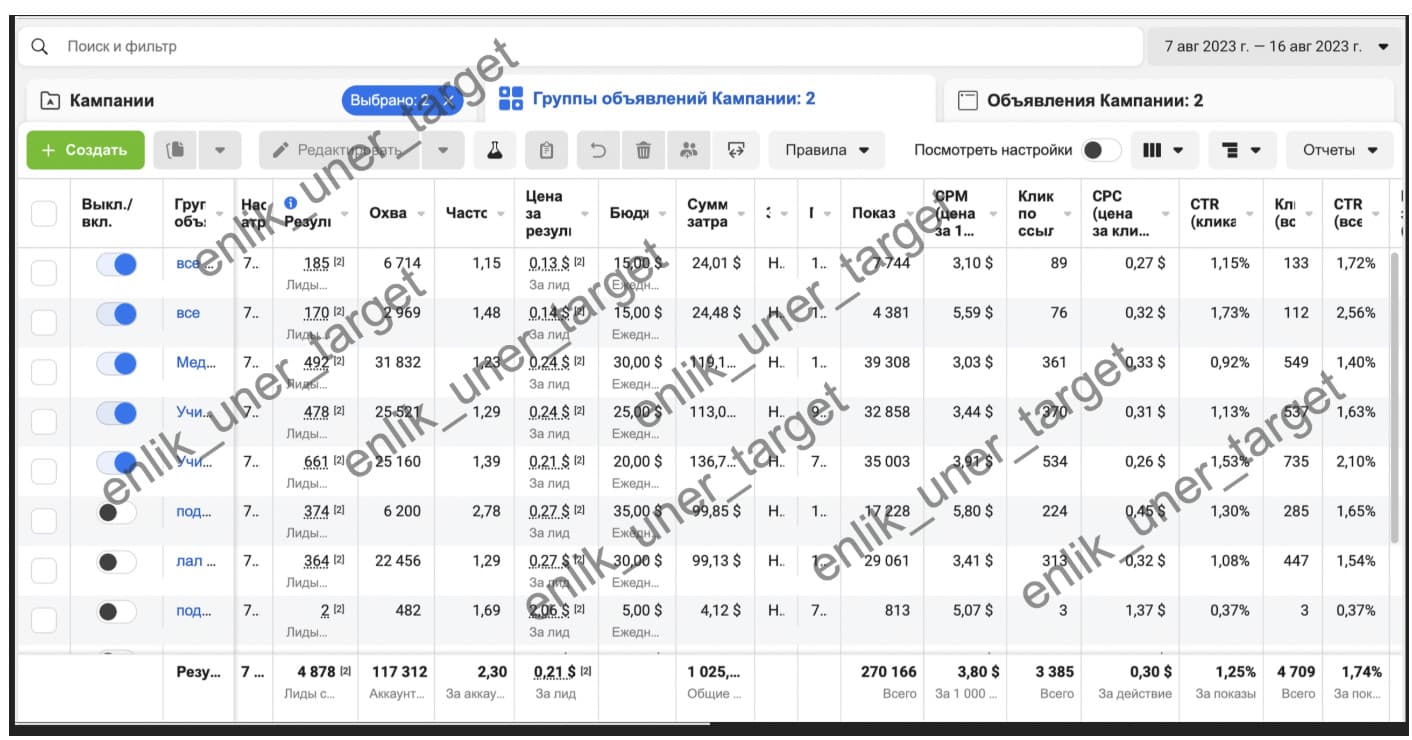Check the row checkbox with 185 results
The width and height of the screenshot is (1412, 740).
[x=44, y=273]
